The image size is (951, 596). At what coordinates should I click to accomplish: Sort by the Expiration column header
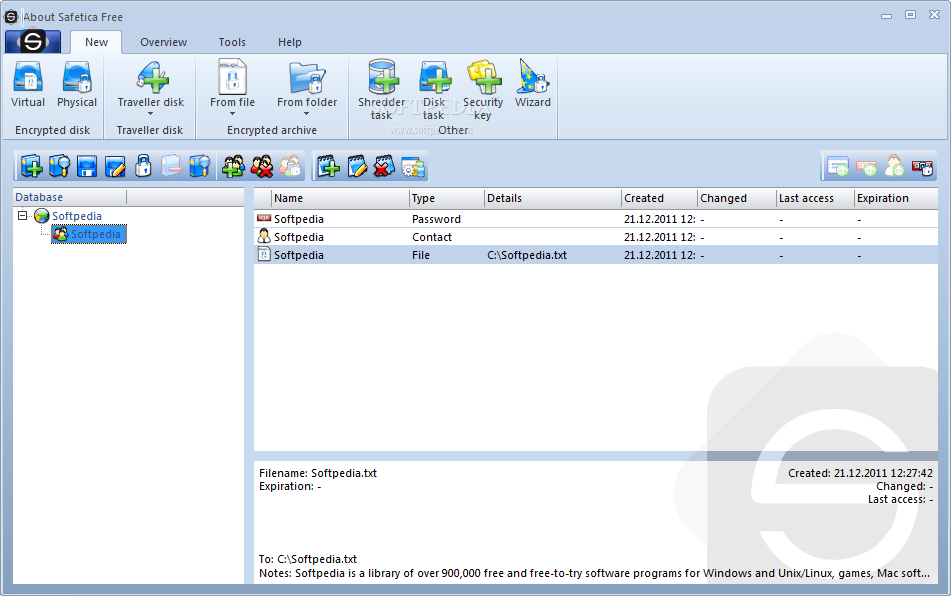[896, 198]
